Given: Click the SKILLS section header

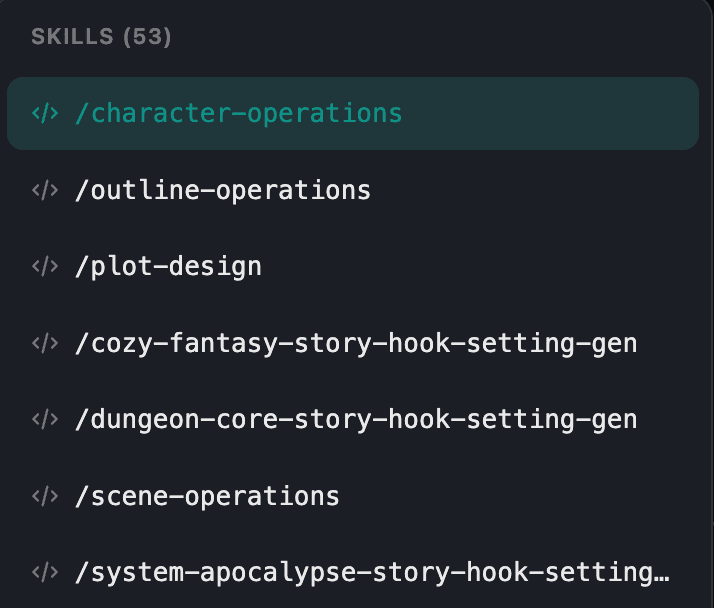Looking at the screenshot, I should [x=72, y=37].
